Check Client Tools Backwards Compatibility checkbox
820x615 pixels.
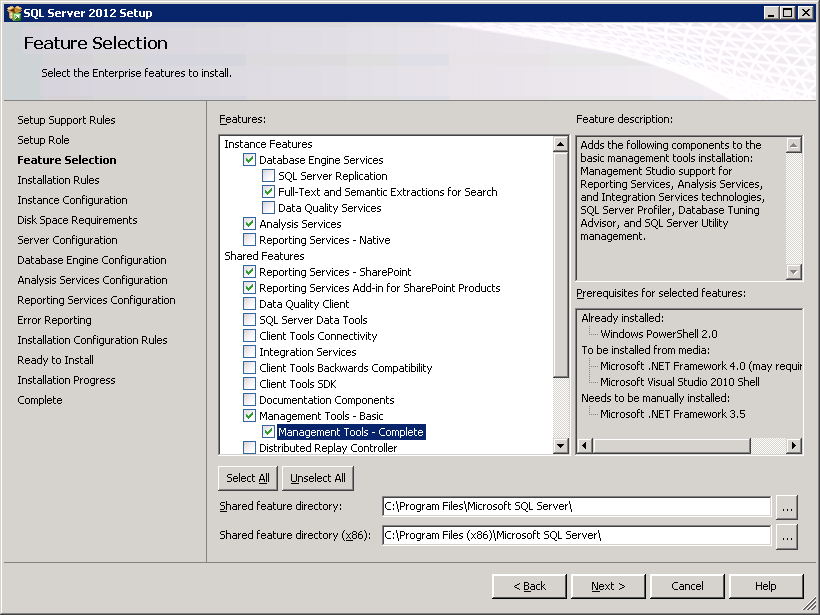click(249, 368)
